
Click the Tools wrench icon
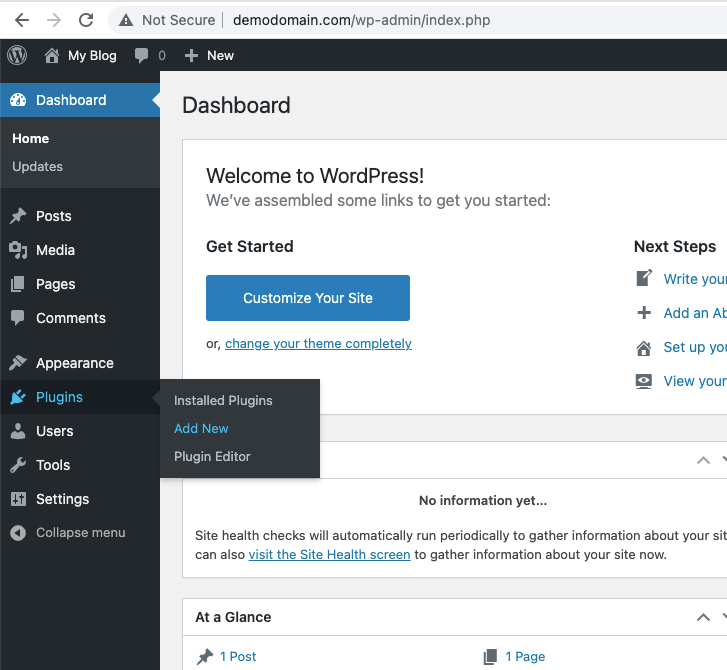click(18, 465)
